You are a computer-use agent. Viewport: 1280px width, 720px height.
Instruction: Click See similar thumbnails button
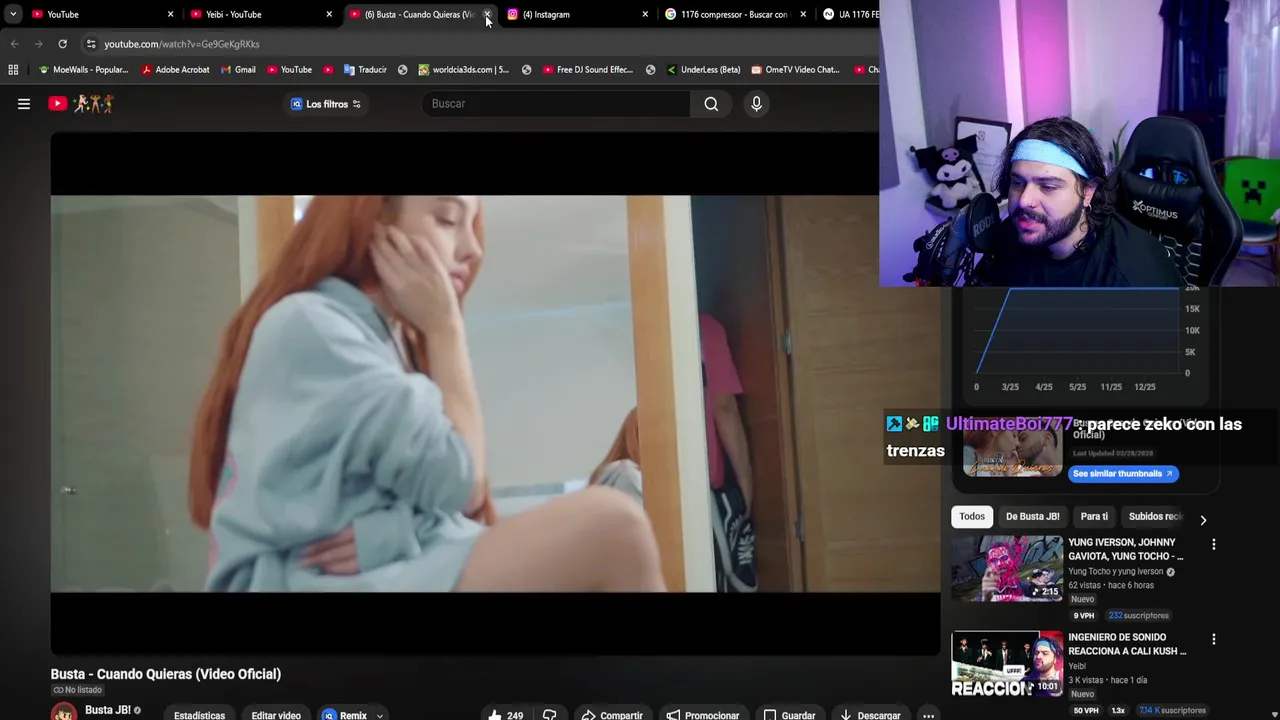coord(1123,473)
